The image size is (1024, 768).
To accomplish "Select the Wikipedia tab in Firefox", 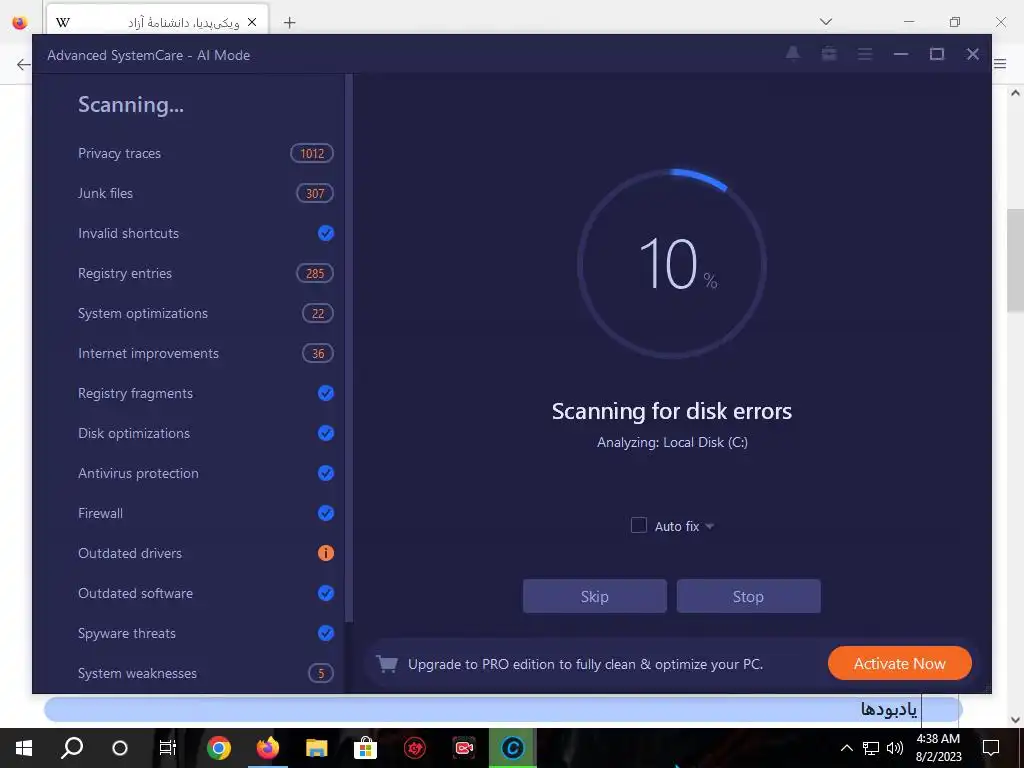I will click(157, 22).
